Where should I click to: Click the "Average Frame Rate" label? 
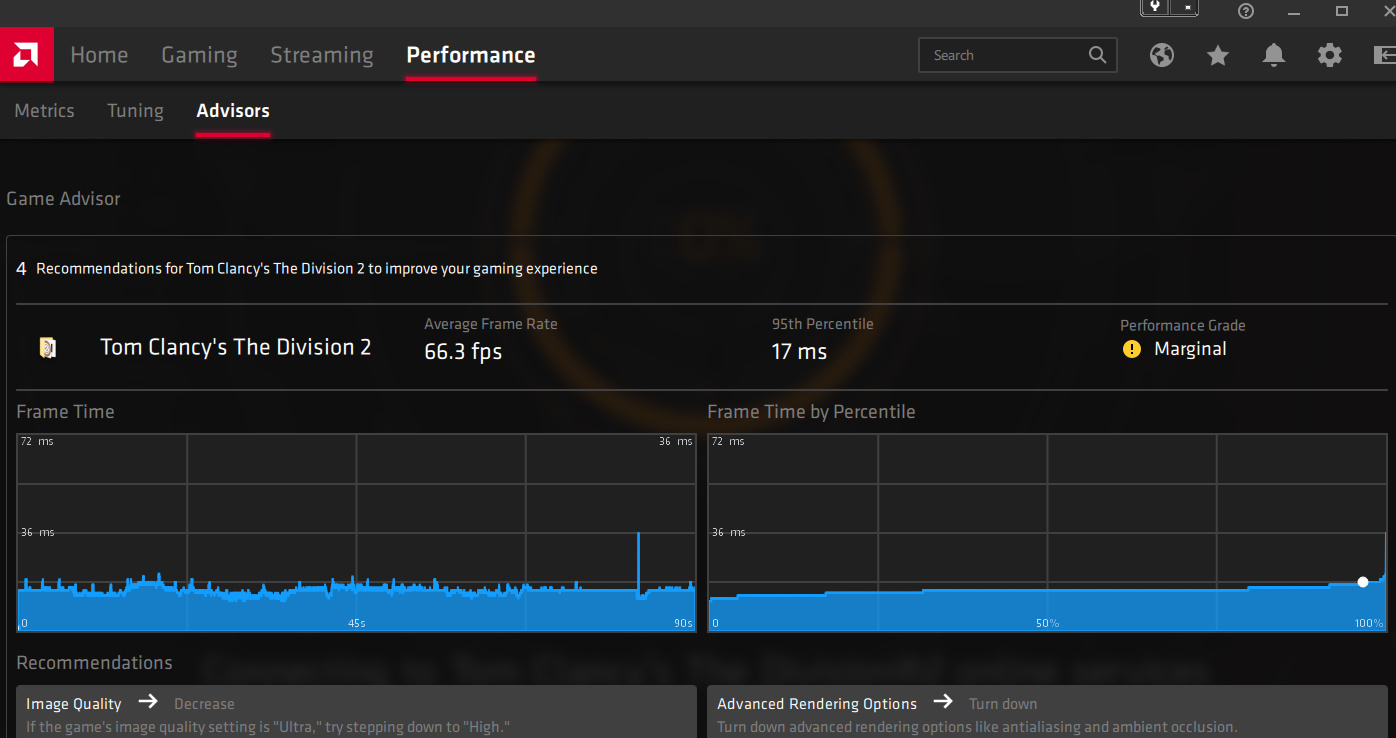click(x=491, y=324)
